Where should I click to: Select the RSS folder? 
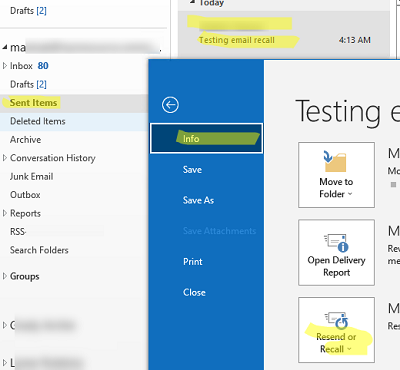18,231
